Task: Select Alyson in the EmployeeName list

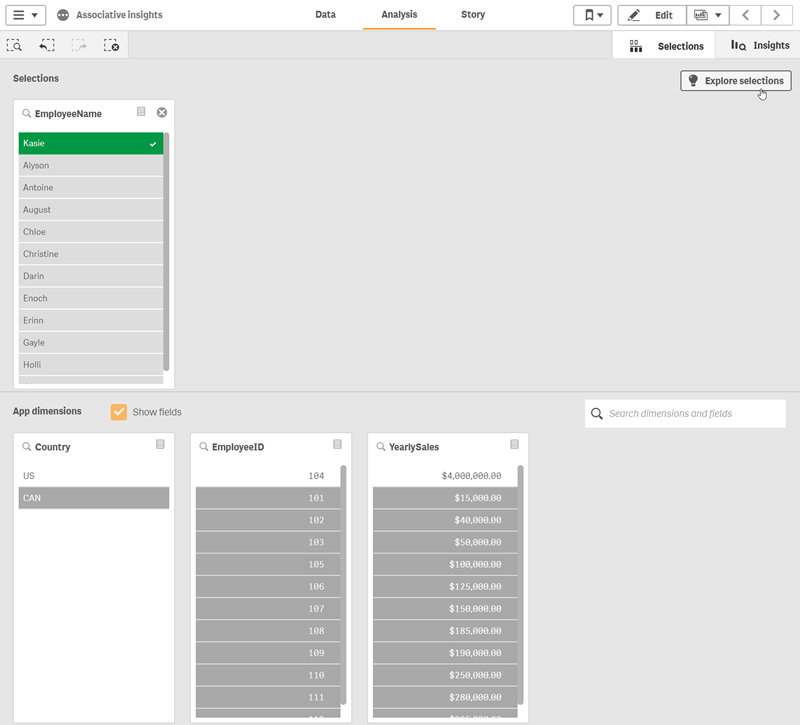Action: point(90,165)
